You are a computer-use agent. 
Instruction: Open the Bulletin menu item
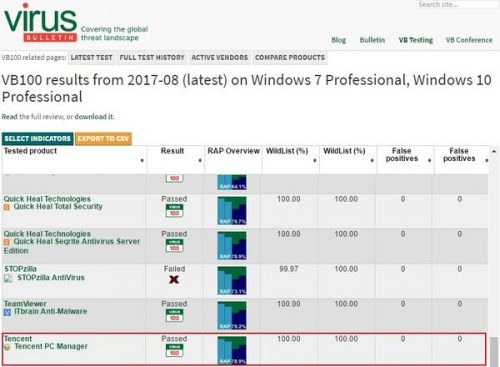372,40
